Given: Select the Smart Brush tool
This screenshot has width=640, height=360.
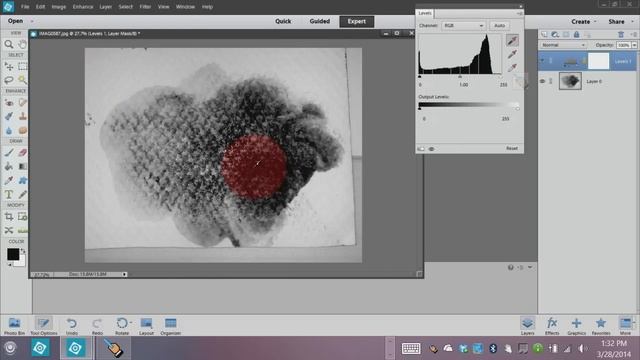Looking at the screenshot, I should pyautogui.click(x=9, y=116).
